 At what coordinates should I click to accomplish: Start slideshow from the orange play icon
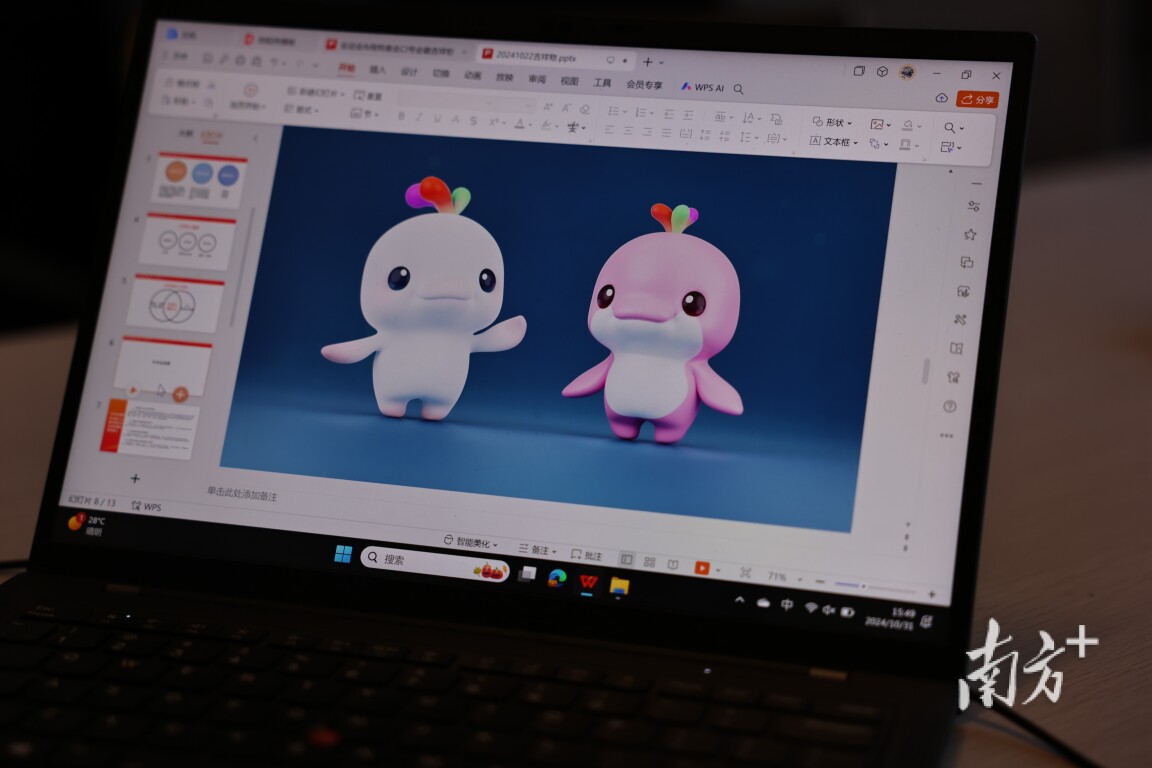tap(701, 568)
